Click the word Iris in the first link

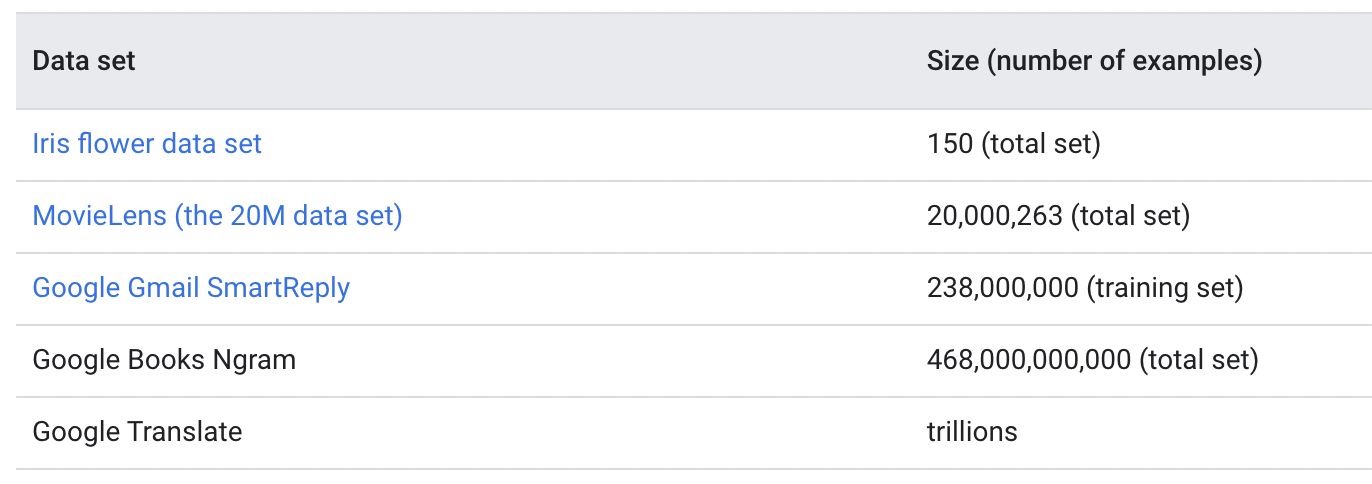pos(50,144)
